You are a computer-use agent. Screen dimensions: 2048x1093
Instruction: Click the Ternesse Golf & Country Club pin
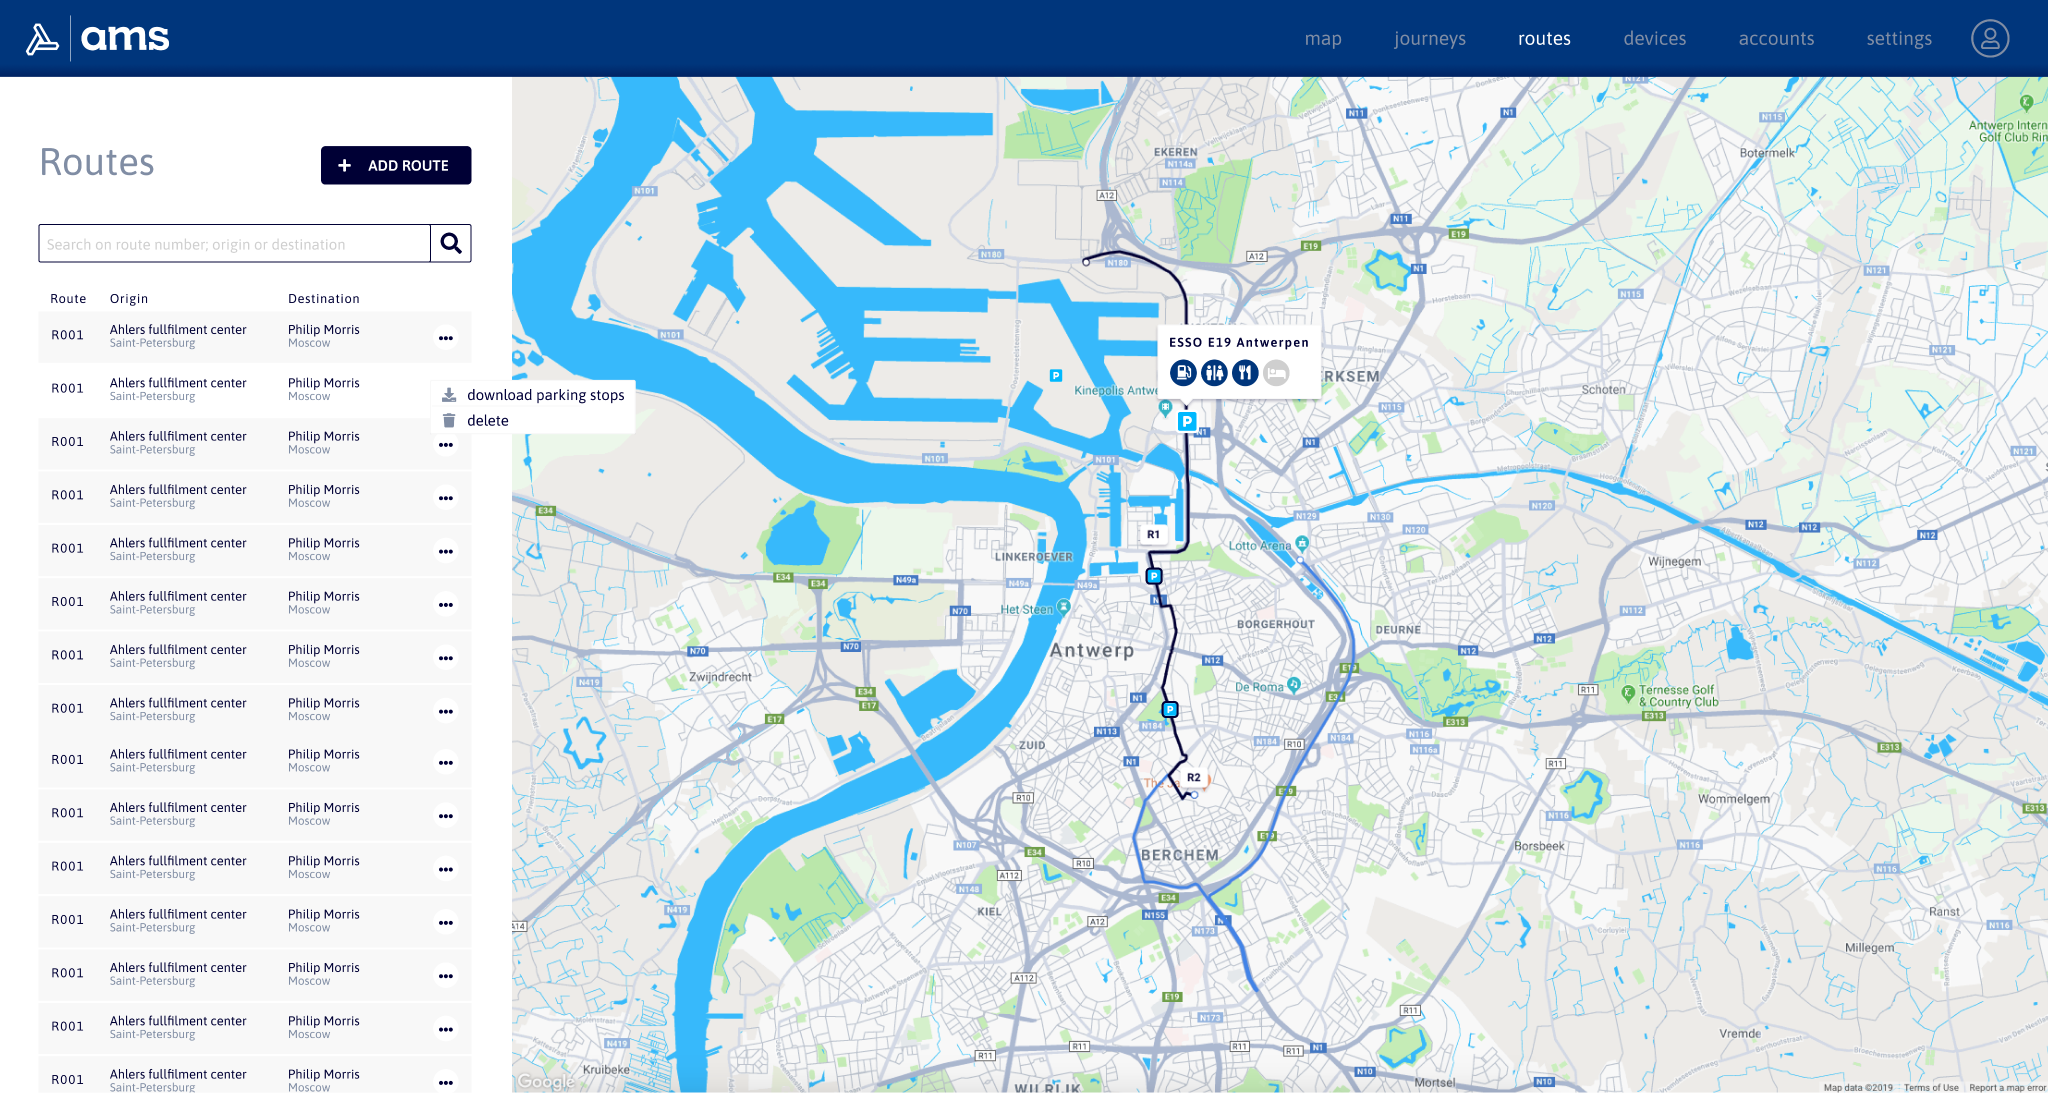click(x=1628, y=692)
